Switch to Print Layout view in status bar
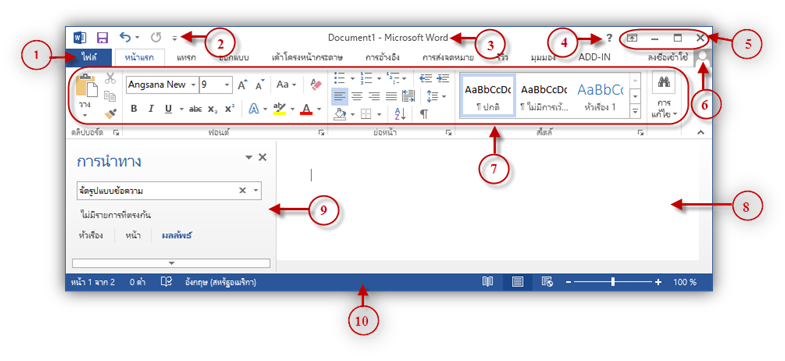The width and height of the screenshot is (785, 361). tap(518, 282)
